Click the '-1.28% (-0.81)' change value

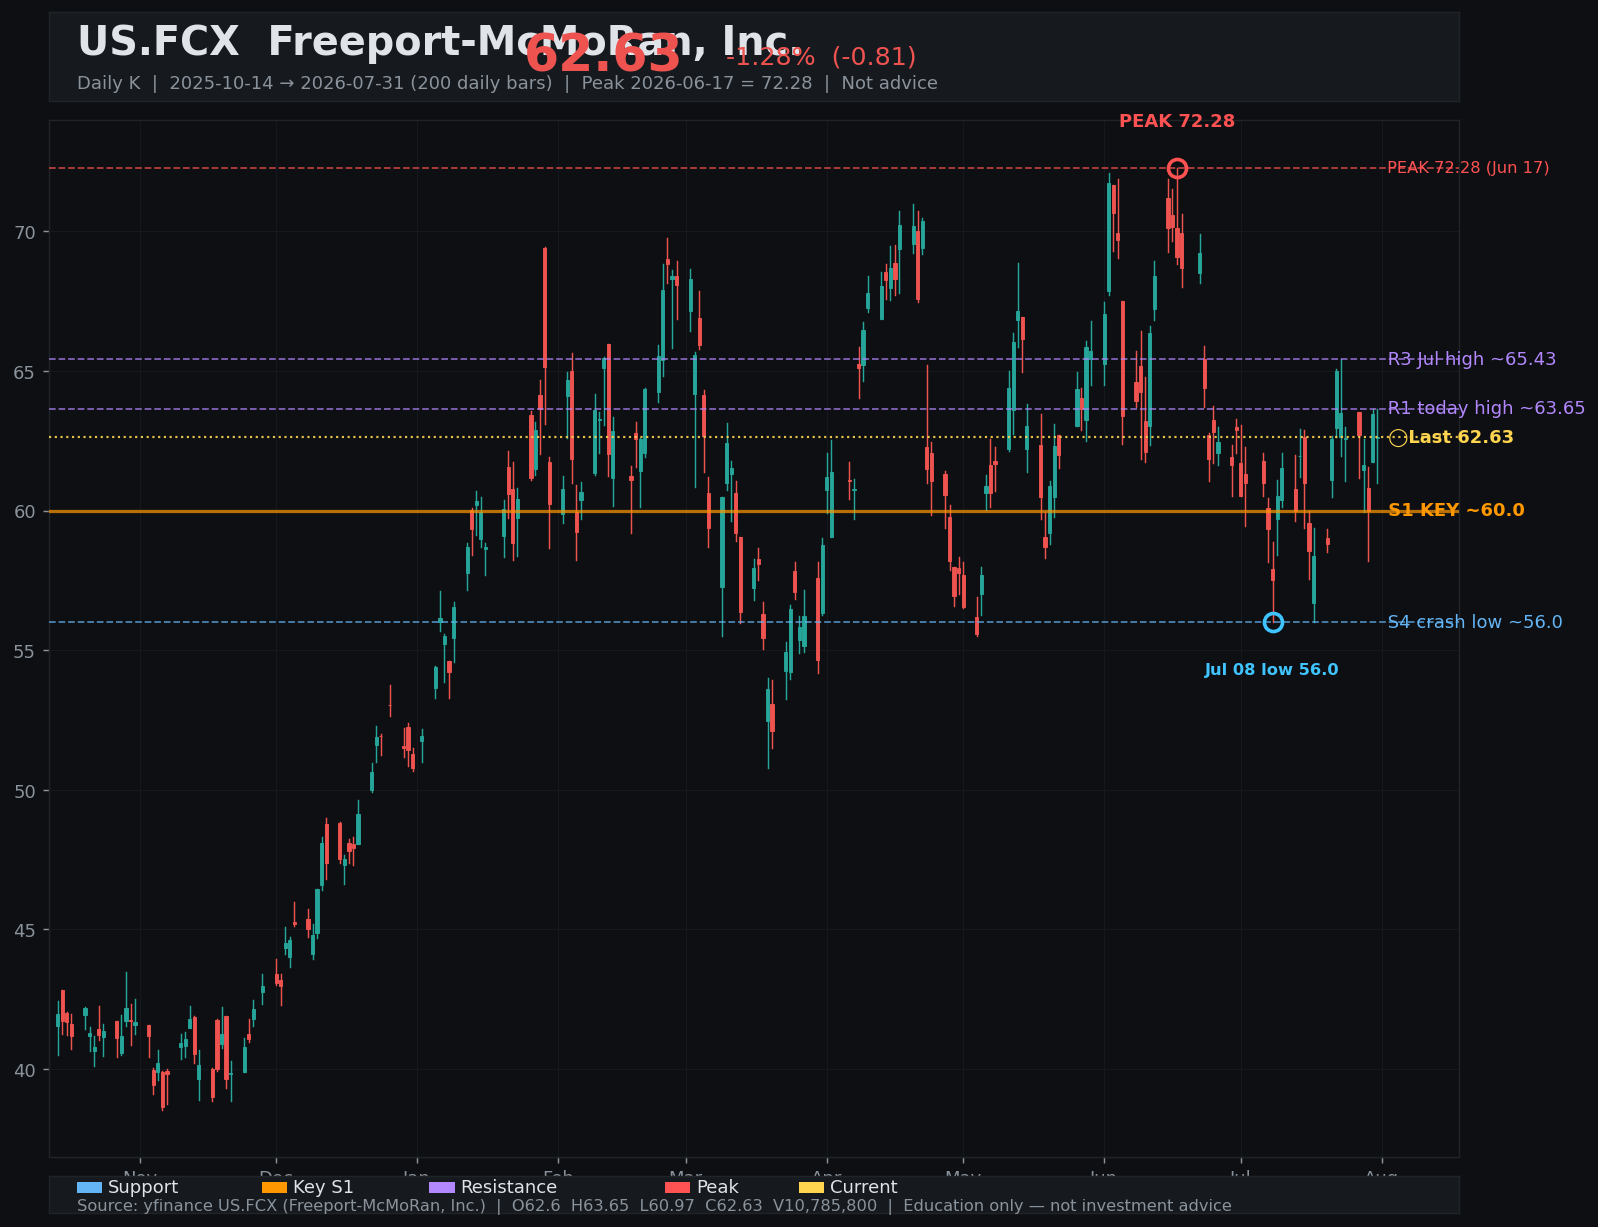[x=821, y=58]
